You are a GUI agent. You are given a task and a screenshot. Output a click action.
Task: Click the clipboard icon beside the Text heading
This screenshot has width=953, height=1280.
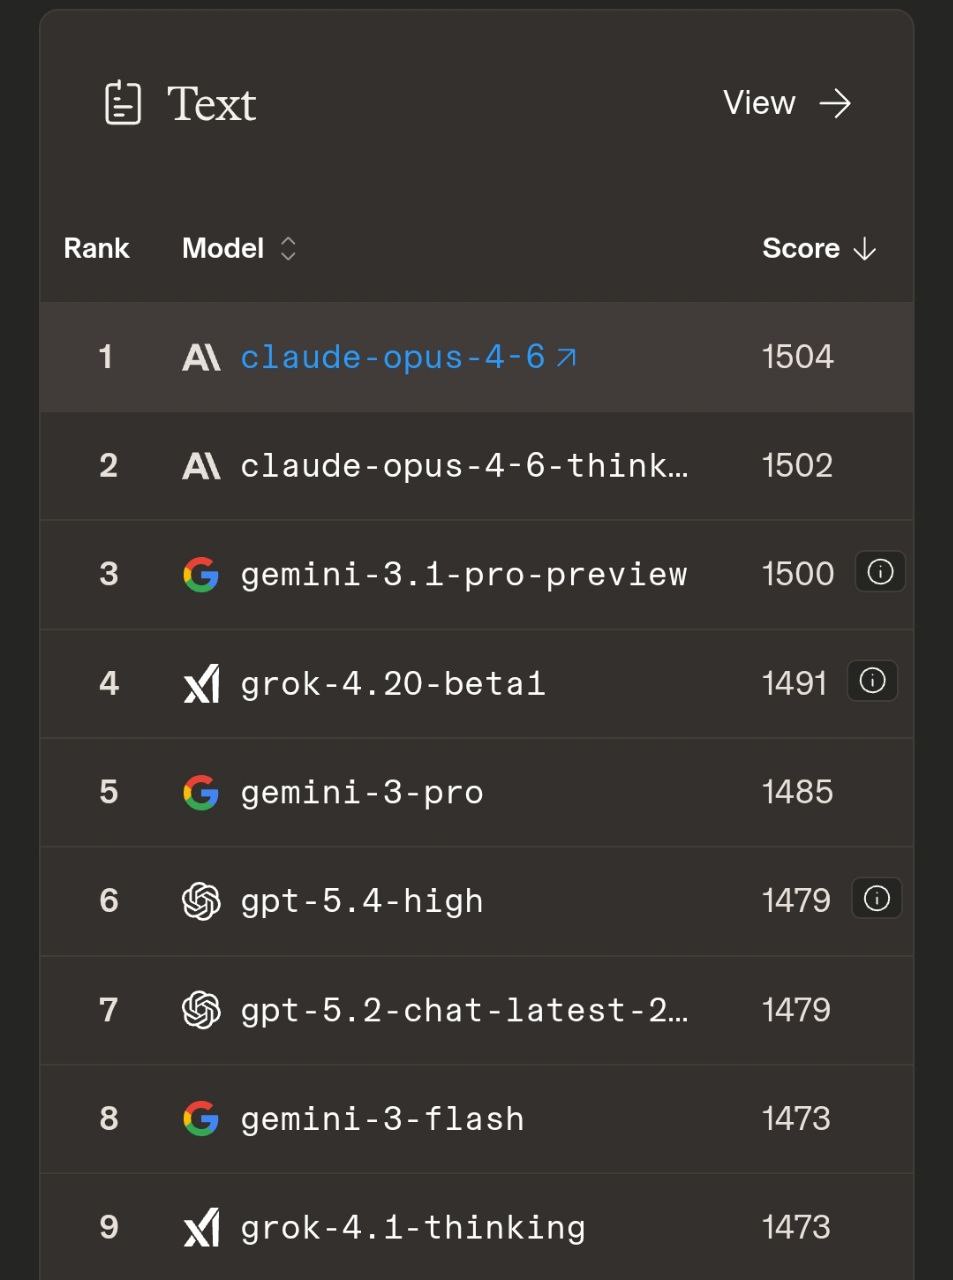pos(123,103)
